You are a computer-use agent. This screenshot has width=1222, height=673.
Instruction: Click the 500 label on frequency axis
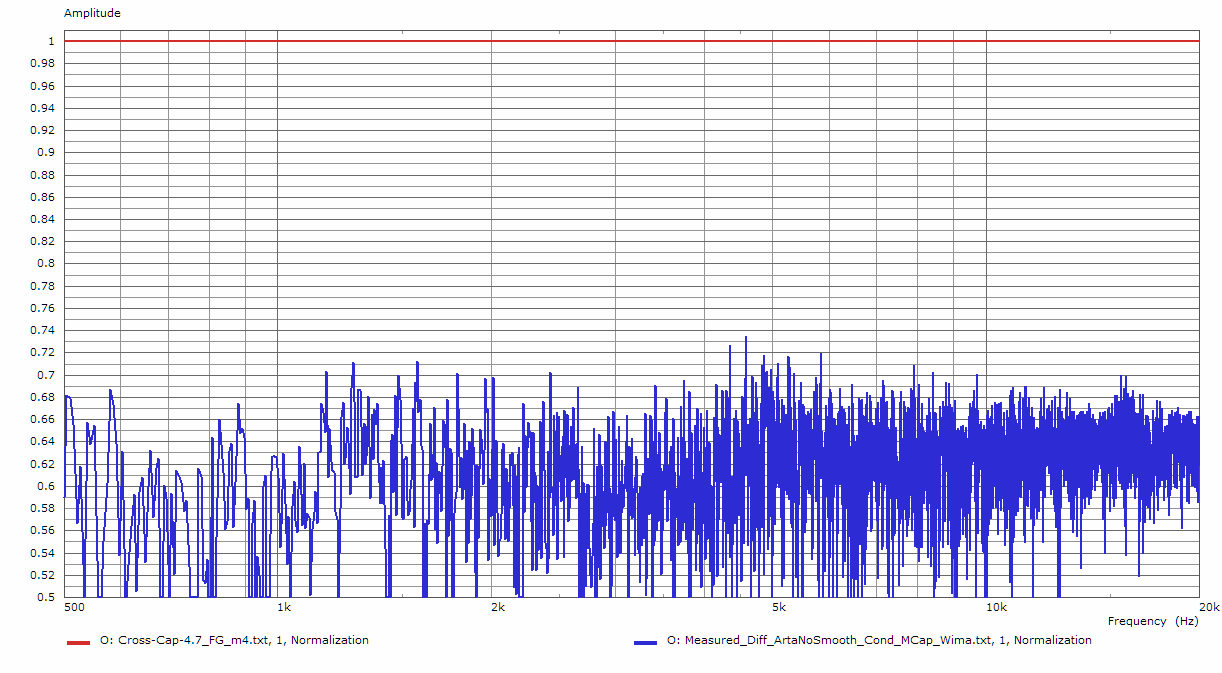coord(73,607)
